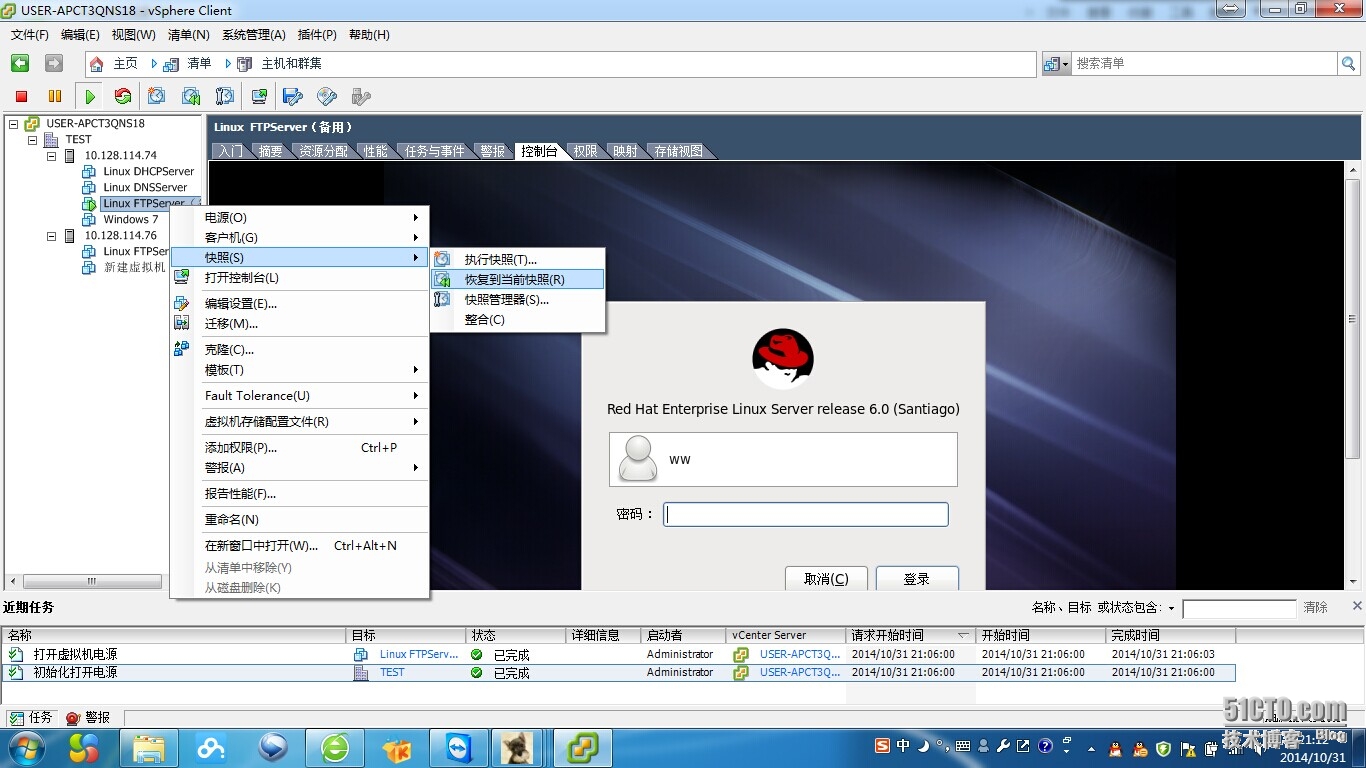
Task: Click the CD/DVD drive connect toolbar icon
Action: pos(327,96)
